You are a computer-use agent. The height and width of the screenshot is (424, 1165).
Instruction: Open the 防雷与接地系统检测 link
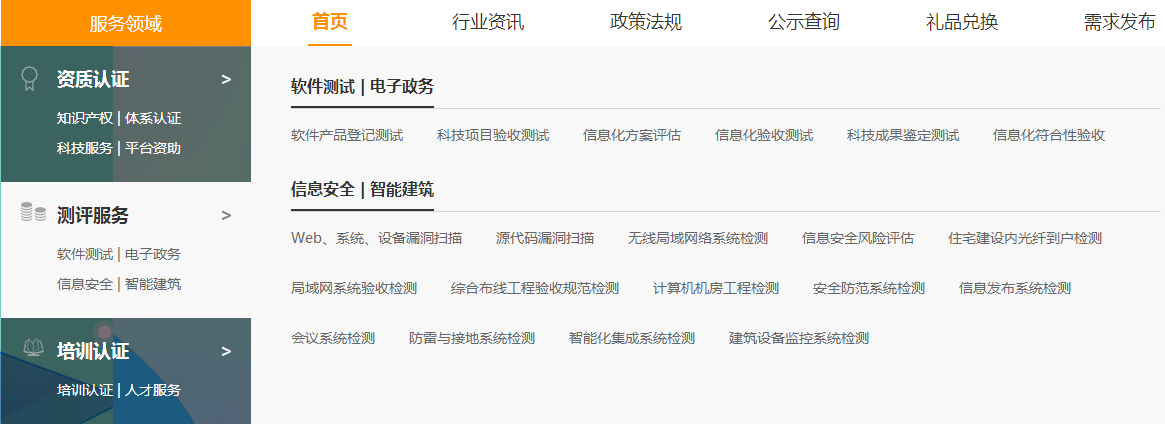[x=472, y=338]
